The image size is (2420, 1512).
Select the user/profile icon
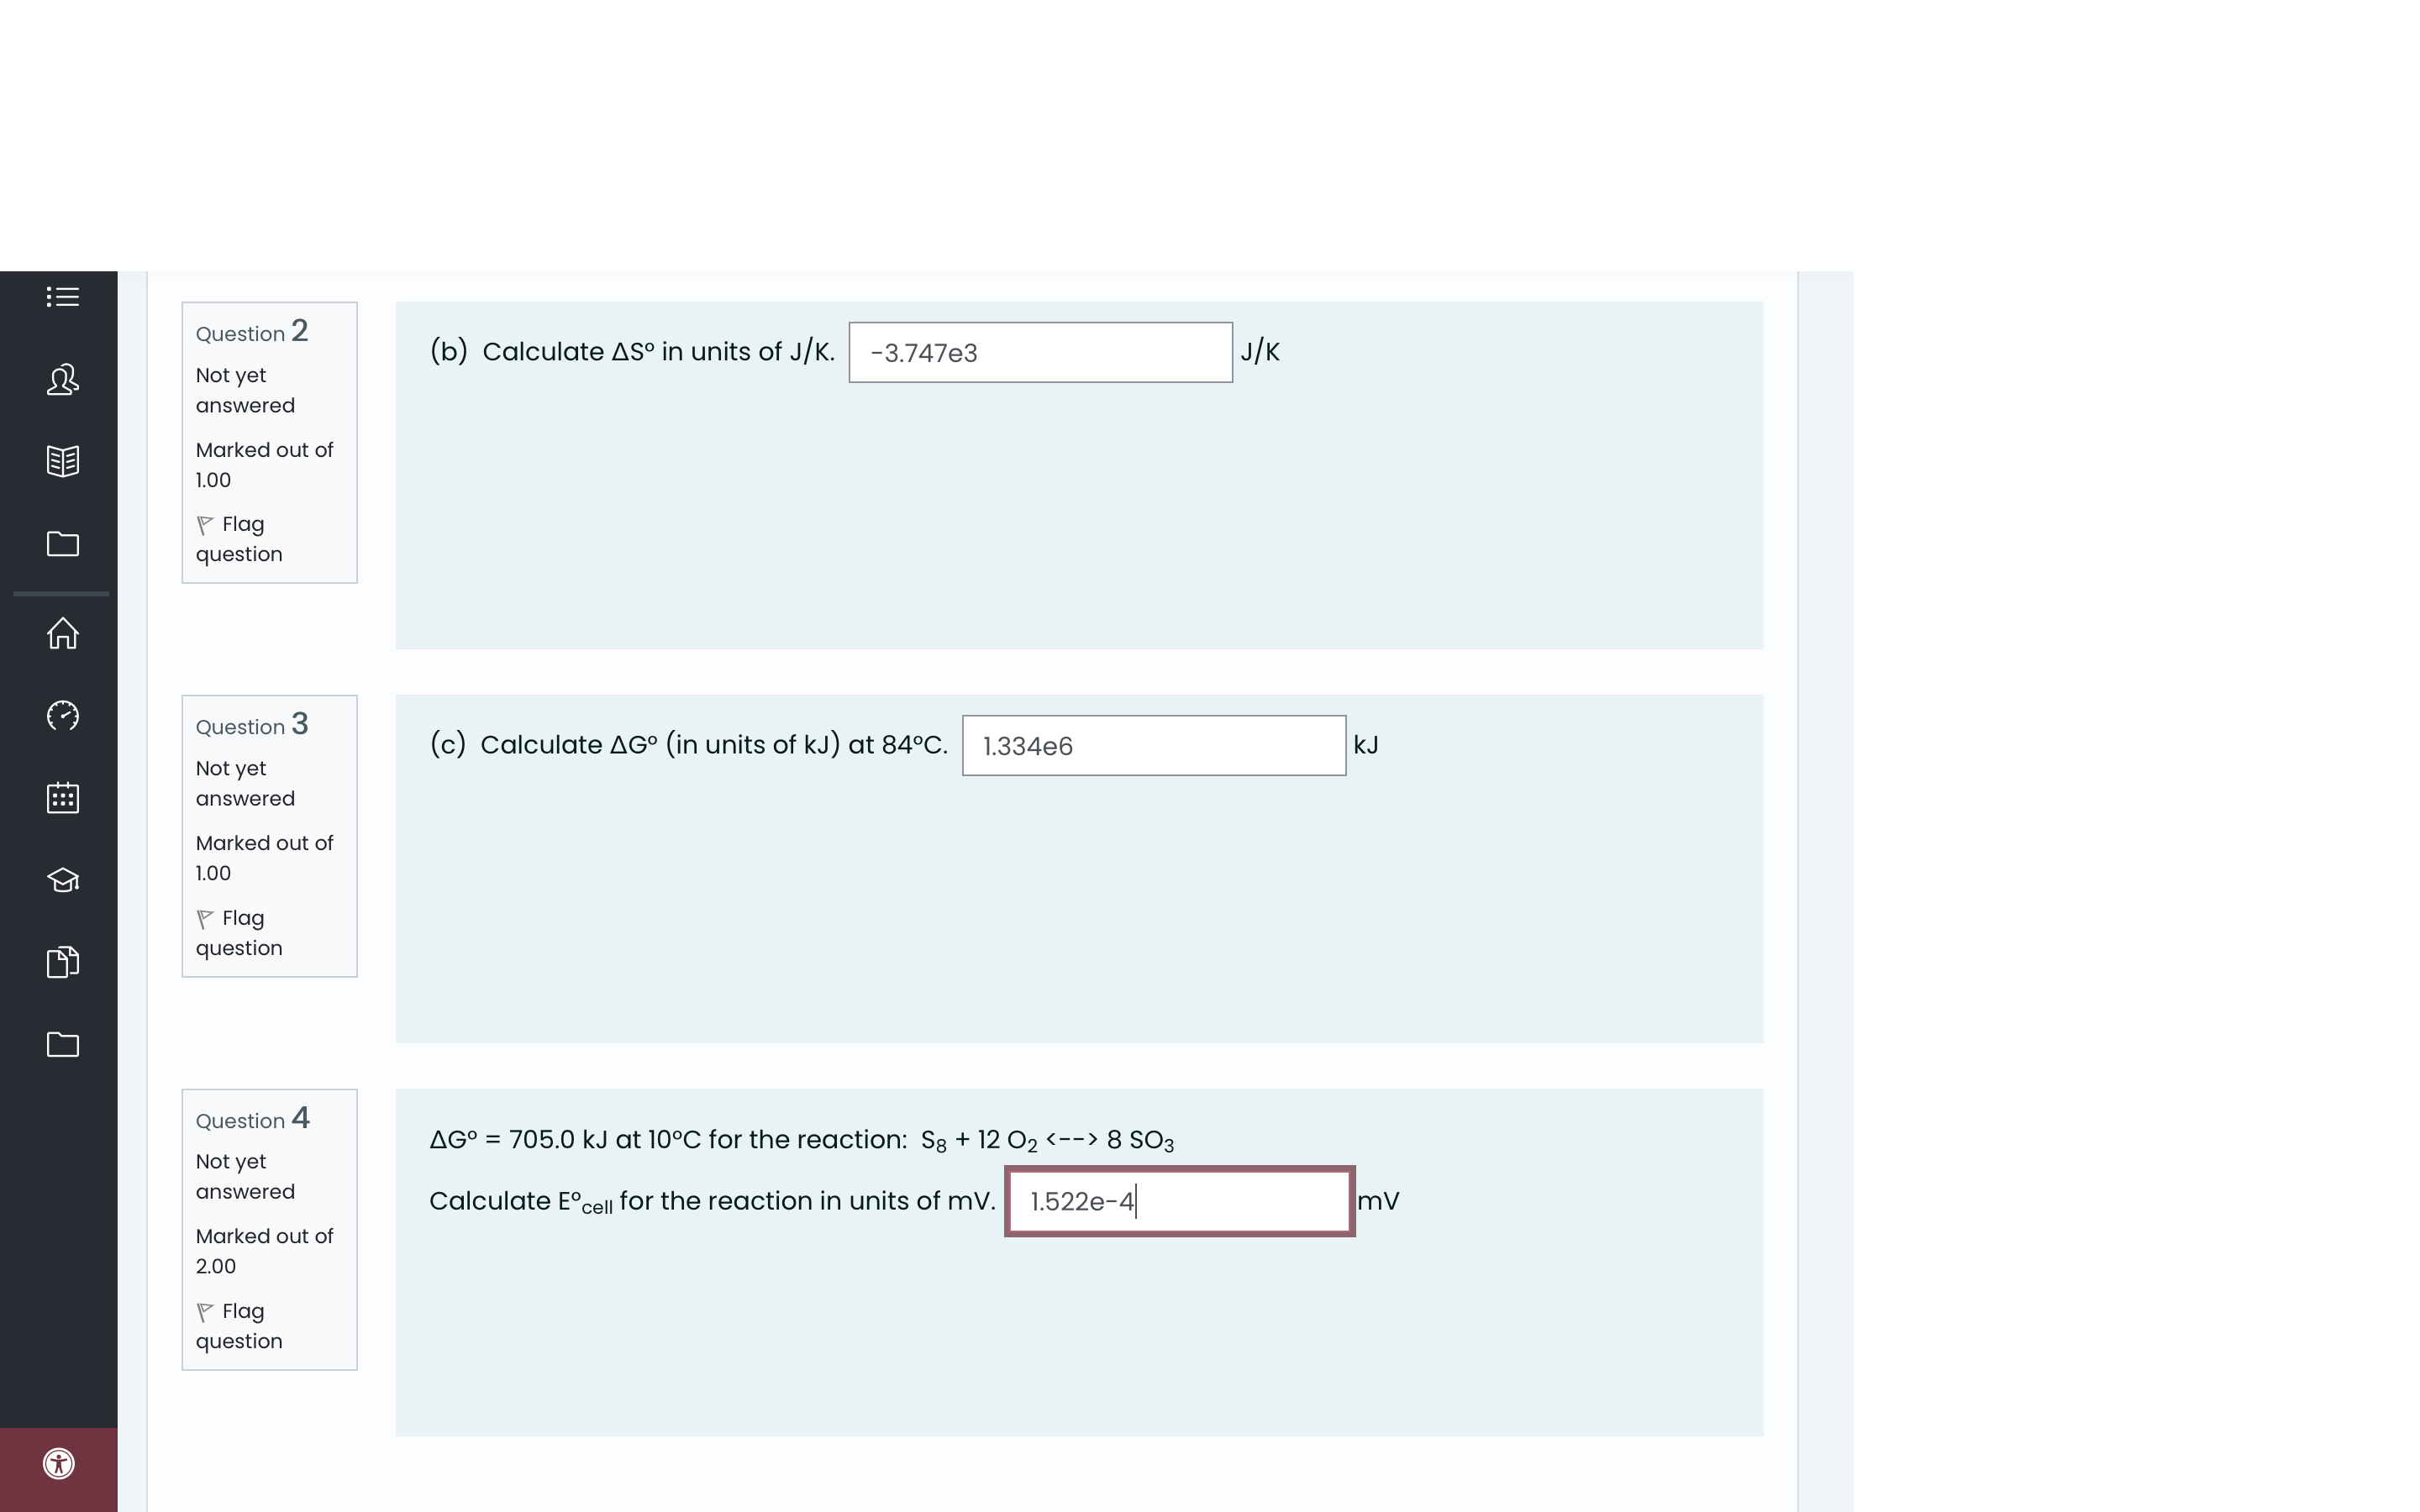click(63, 380)
